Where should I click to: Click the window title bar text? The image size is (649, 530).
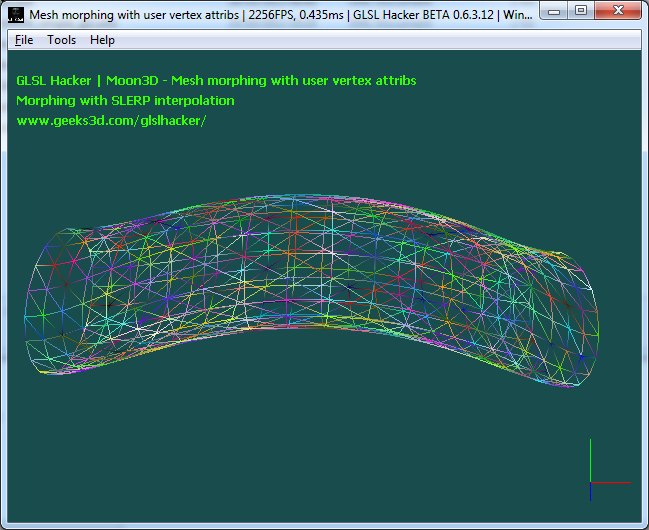click(281, 15)
